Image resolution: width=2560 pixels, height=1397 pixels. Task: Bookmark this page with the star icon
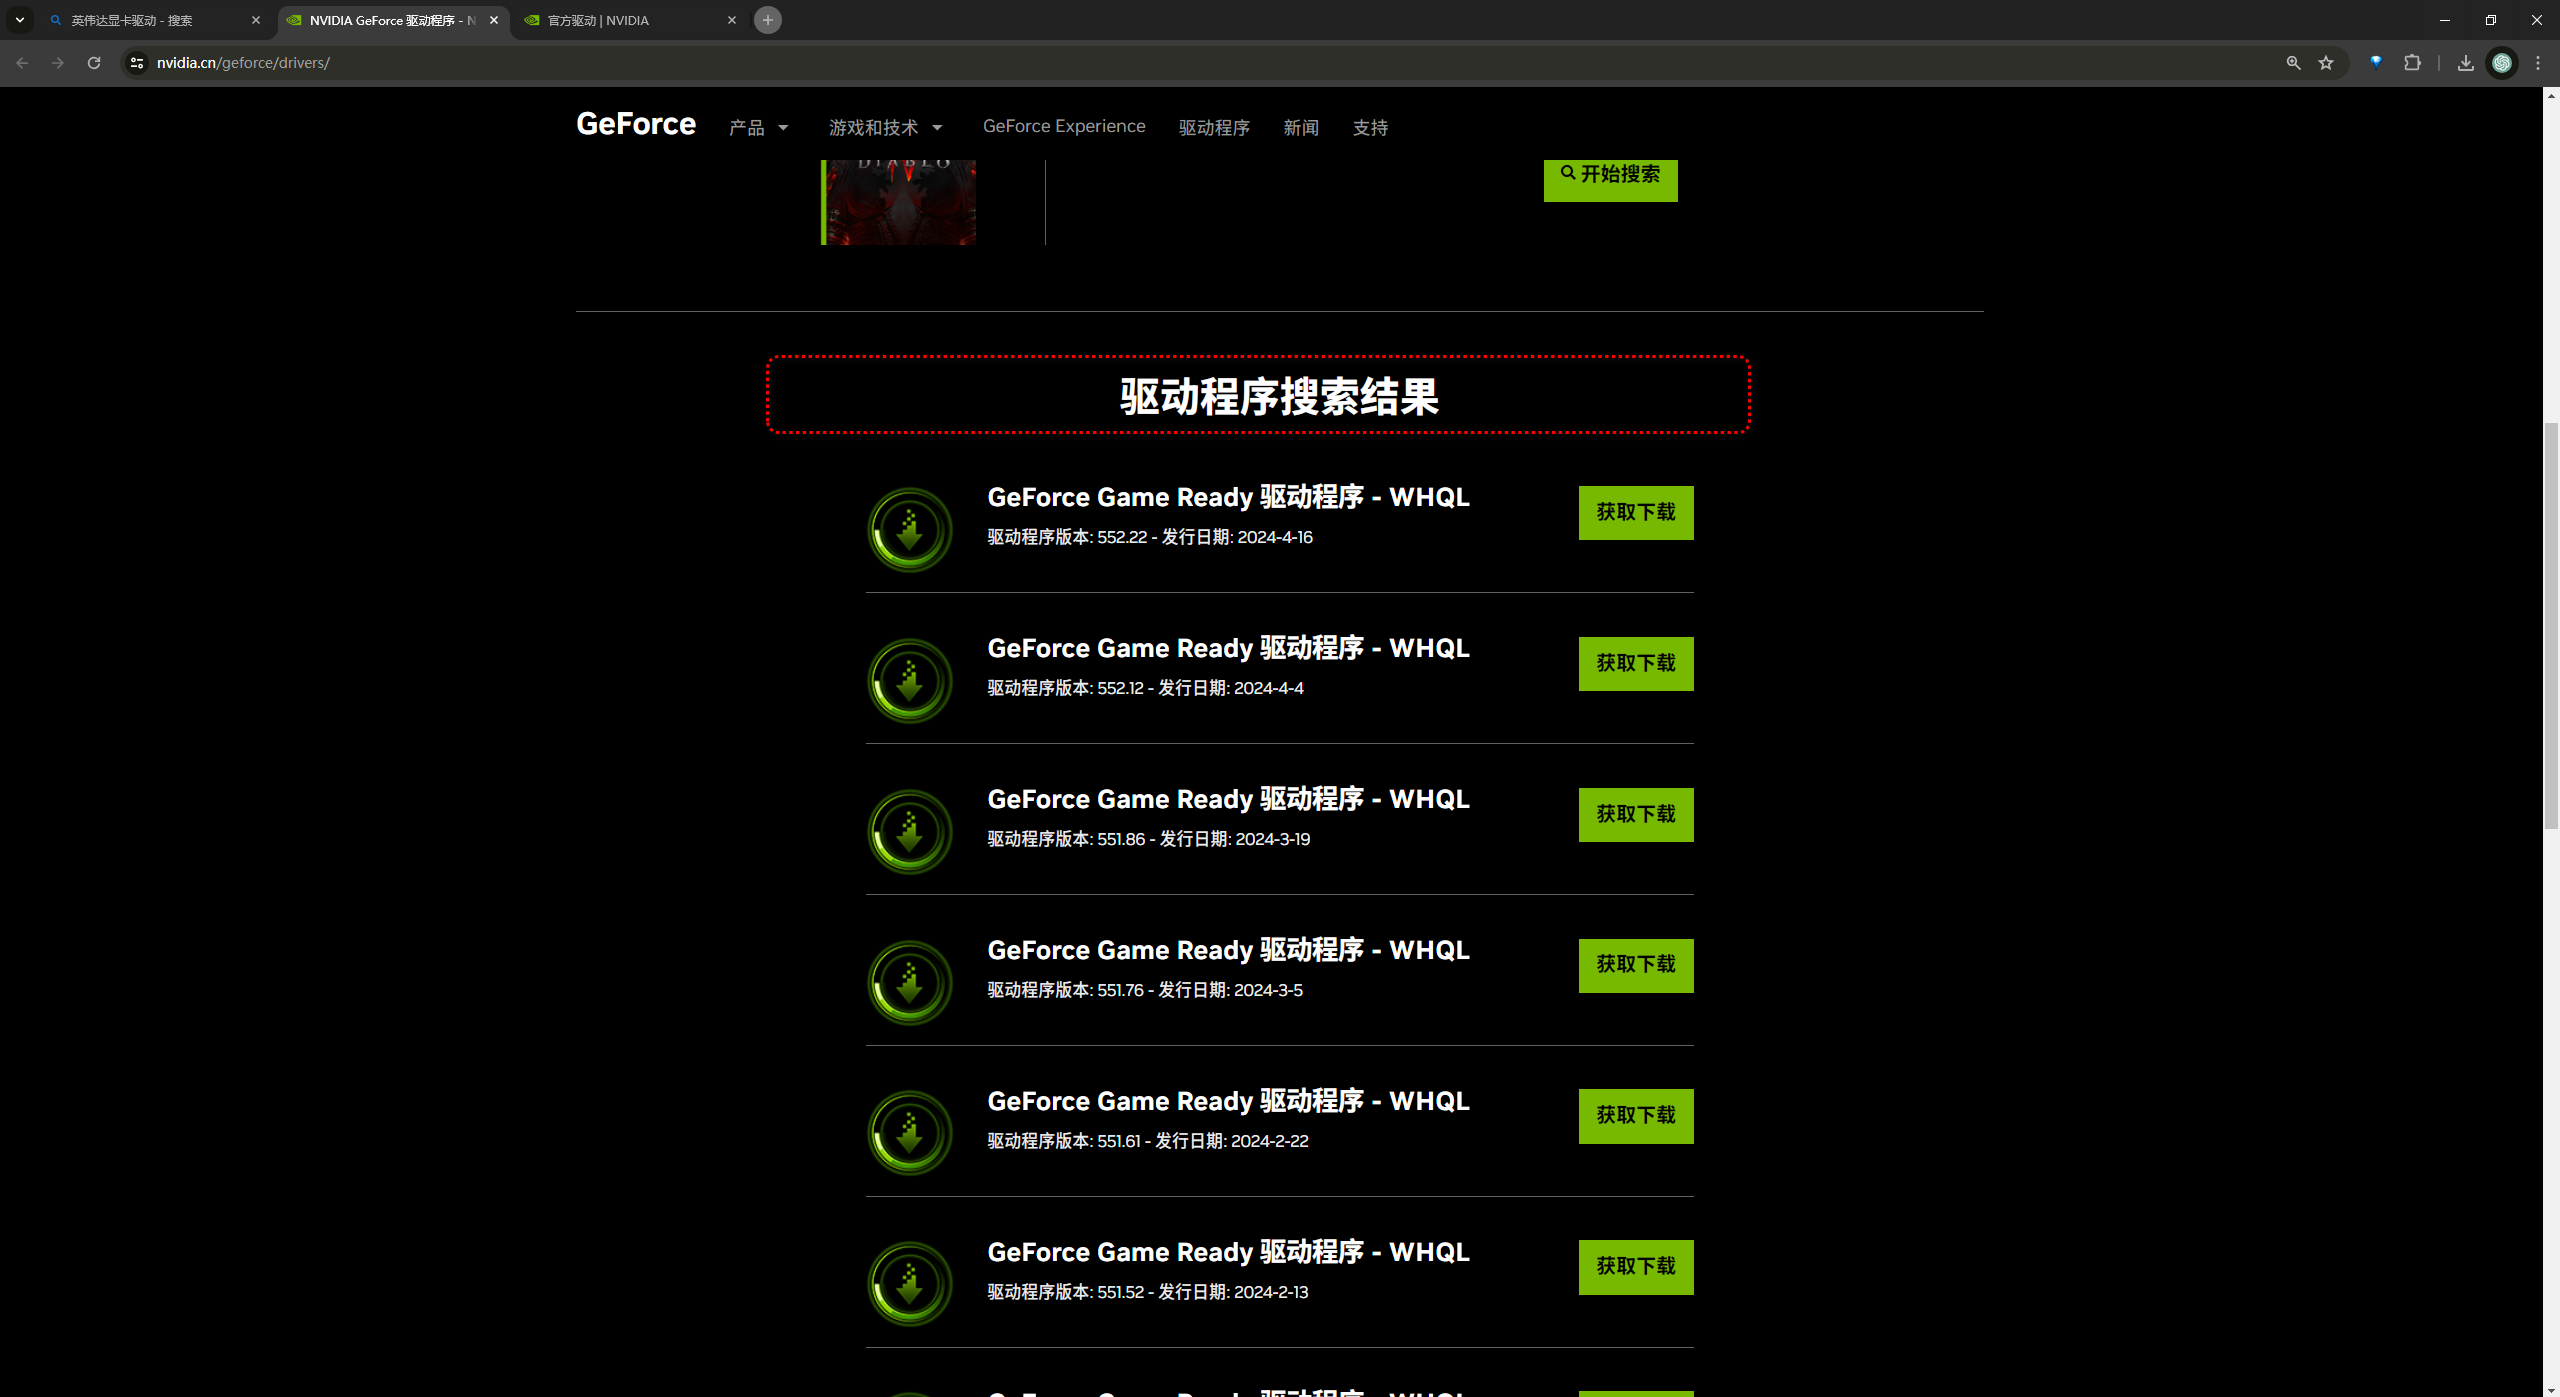(2326, 63)
